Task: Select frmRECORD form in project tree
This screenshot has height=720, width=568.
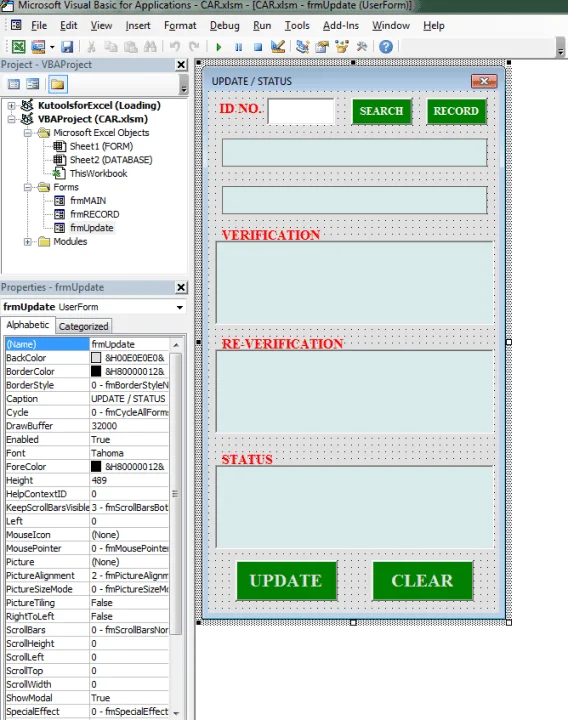Action: (x=95, y=214)
